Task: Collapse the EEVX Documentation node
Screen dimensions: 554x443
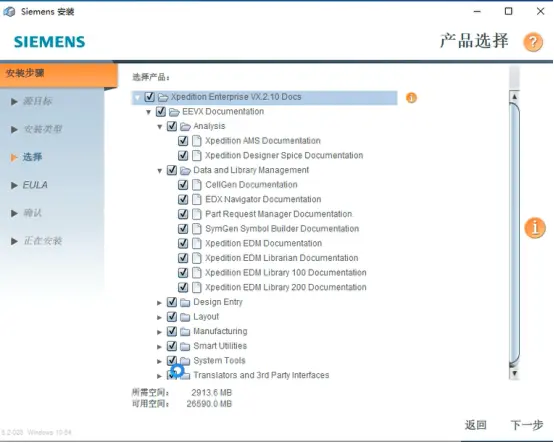Action: click(149, 112)
